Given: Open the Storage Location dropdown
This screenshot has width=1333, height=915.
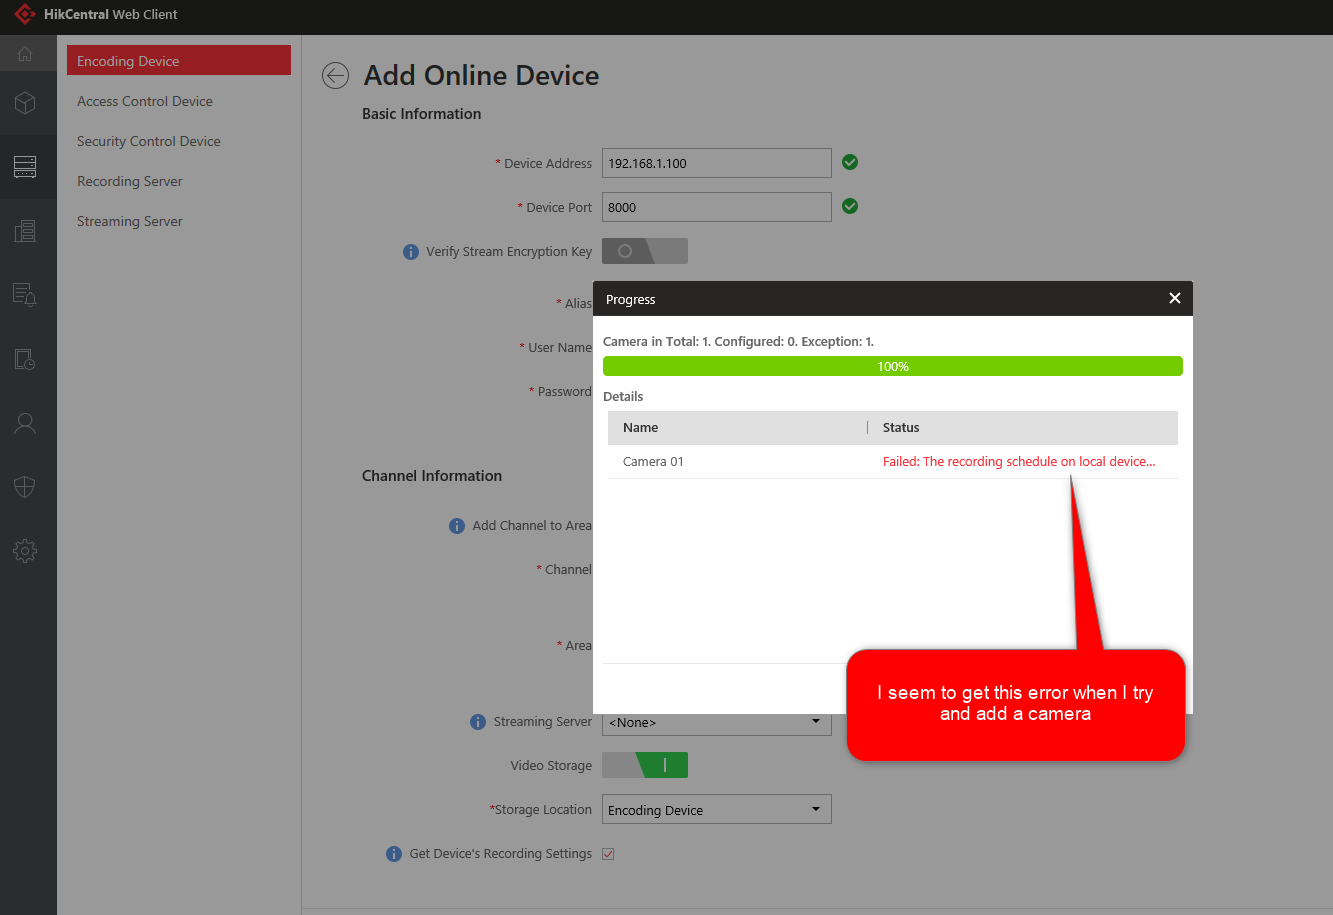Looking at the screenshot, I should coord(716,810).
